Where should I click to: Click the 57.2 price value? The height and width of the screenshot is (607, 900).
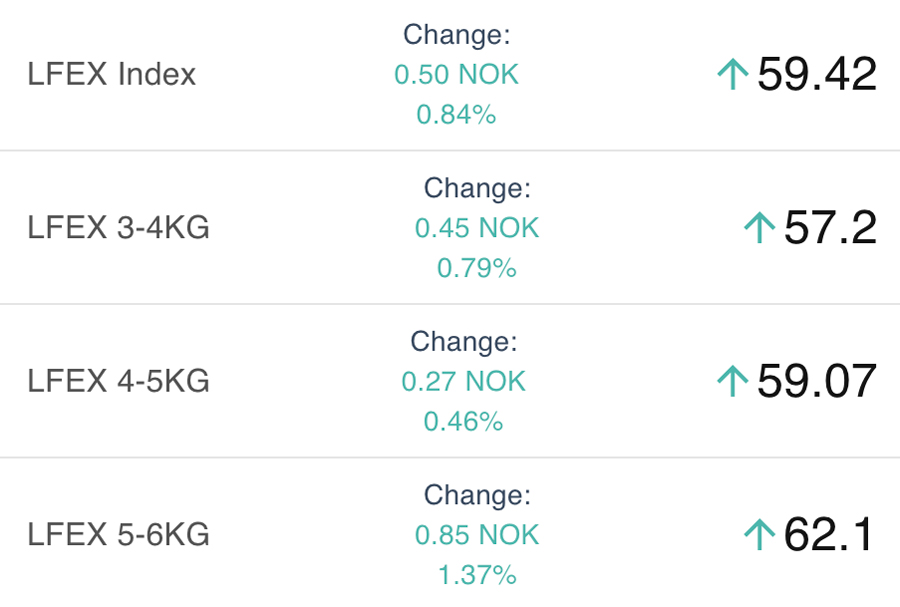click(830, 228)
